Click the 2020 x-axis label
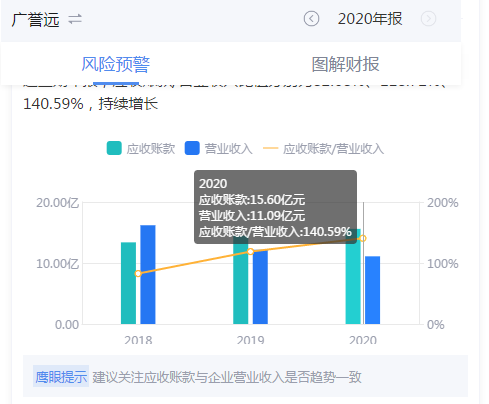The width and height of the screenshot is (489, 404). pos(363,340)
